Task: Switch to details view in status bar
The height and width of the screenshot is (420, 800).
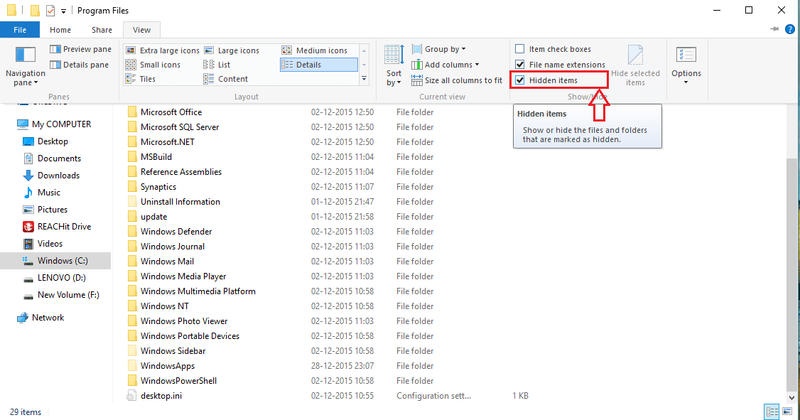Action: pos(771,411)
